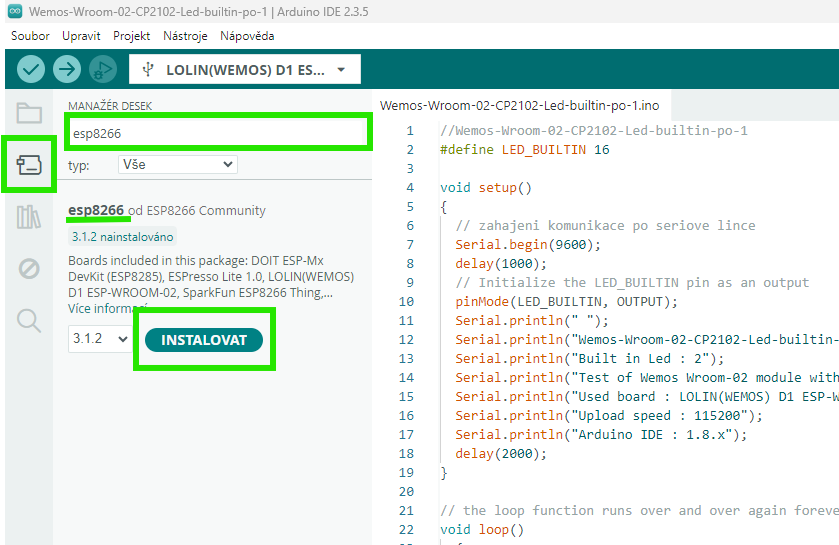Open the Boards Manager sidebar icon

29,164
